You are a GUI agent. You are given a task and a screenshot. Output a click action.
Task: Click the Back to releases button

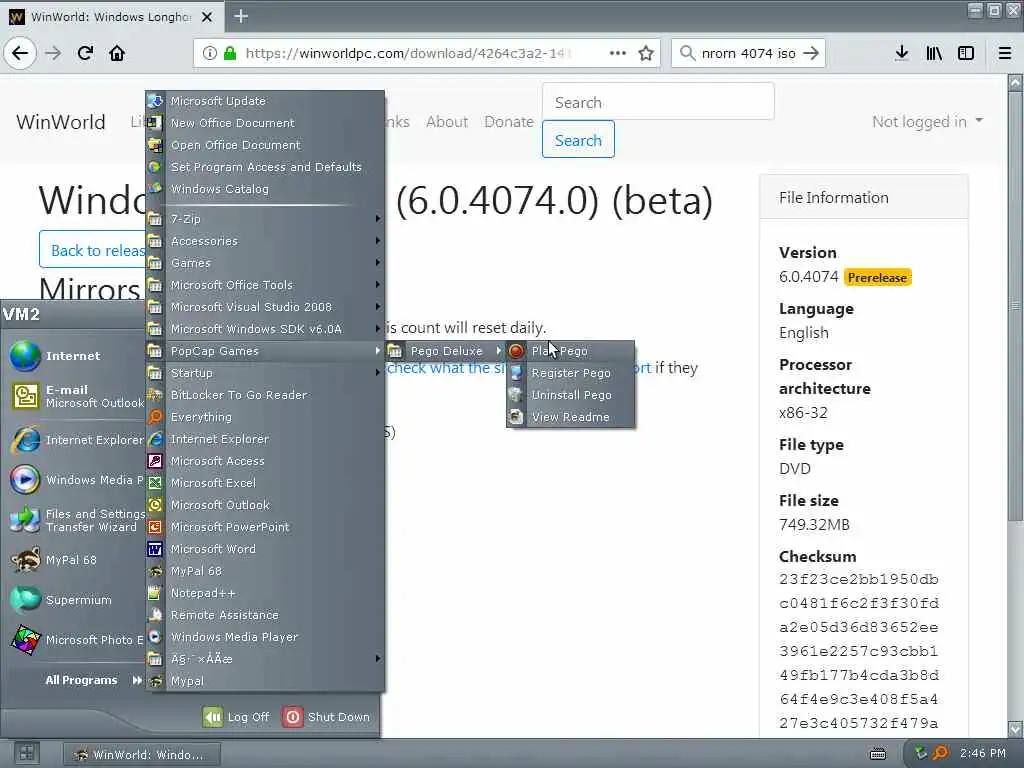(95, 250)
